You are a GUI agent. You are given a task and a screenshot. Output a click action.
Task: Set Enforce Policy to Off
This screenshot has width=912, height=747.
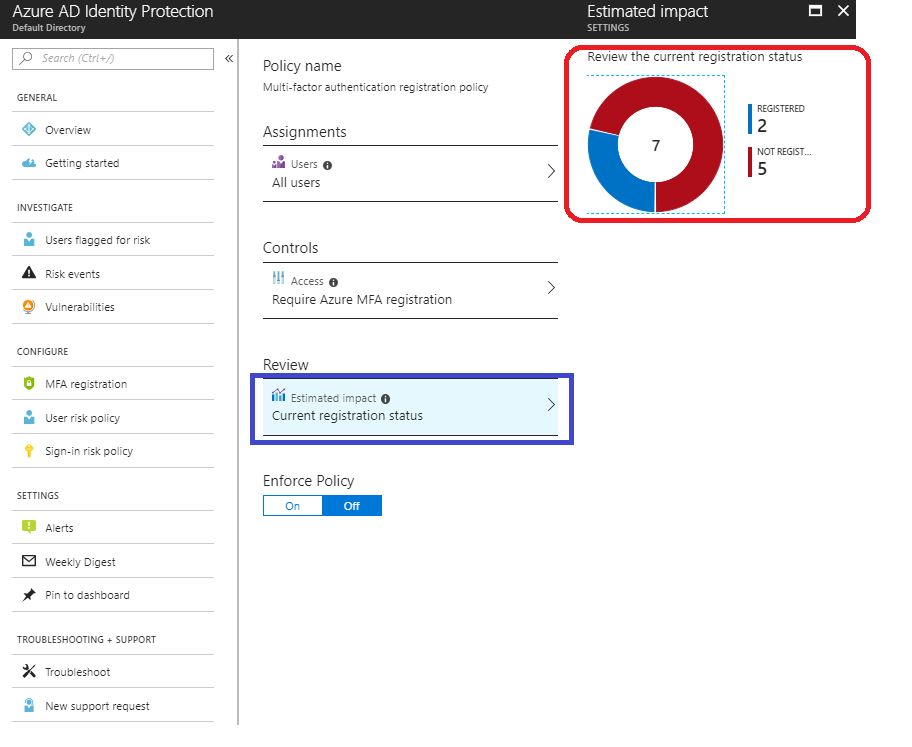point(351,505)
